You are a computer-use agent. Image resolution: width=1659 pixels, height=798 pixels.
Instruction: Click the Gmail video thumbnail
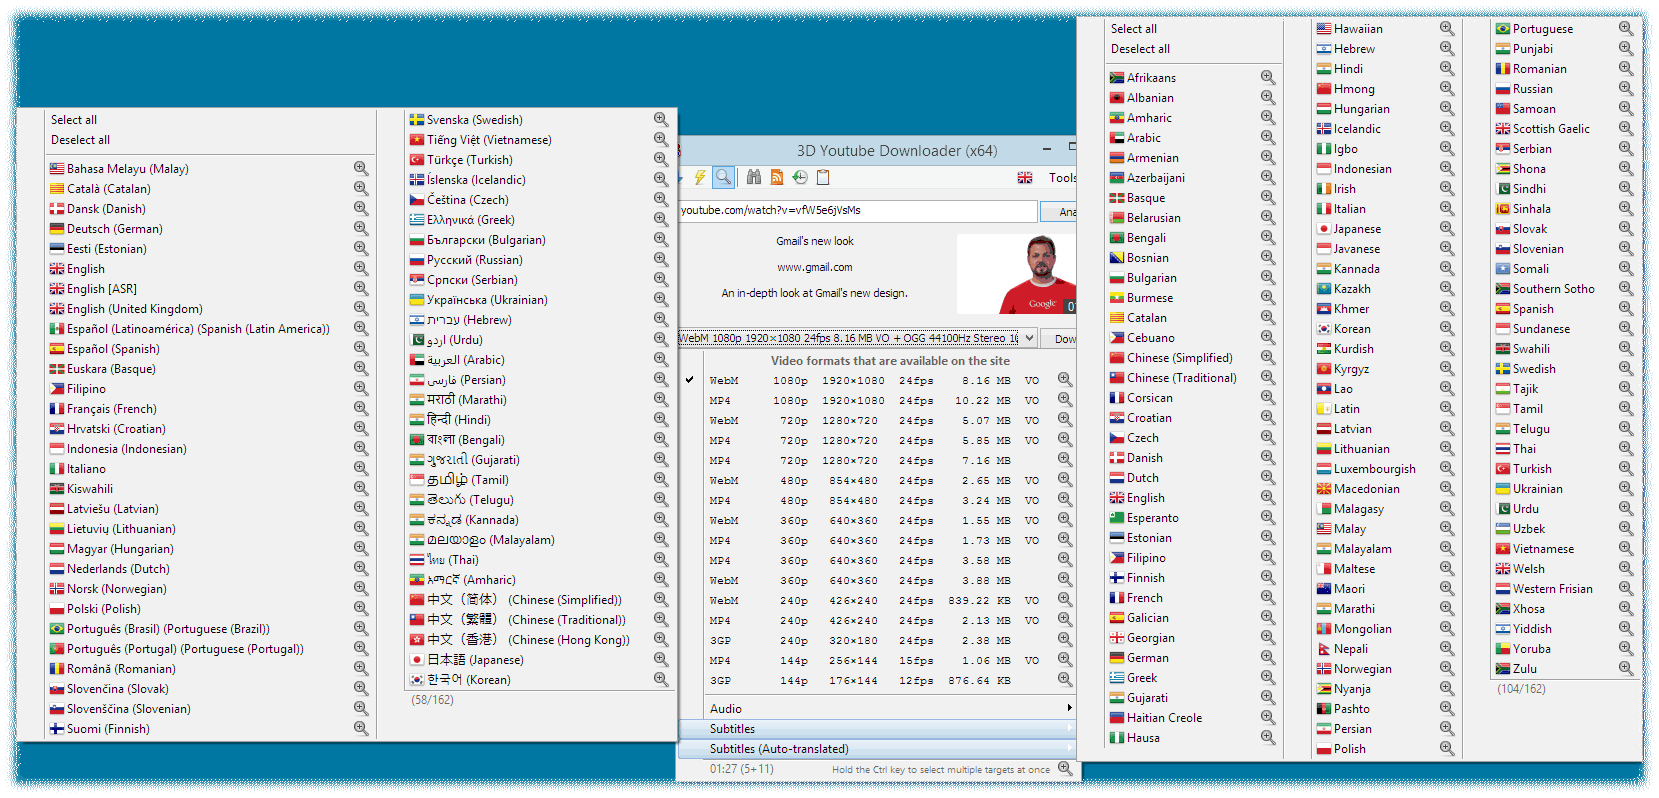1017,274
